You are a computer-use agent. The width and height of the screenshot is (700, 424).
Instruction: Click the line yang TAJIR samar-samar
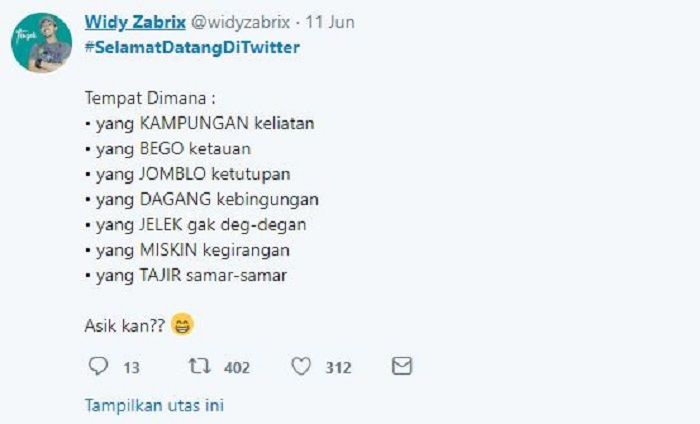186,275
